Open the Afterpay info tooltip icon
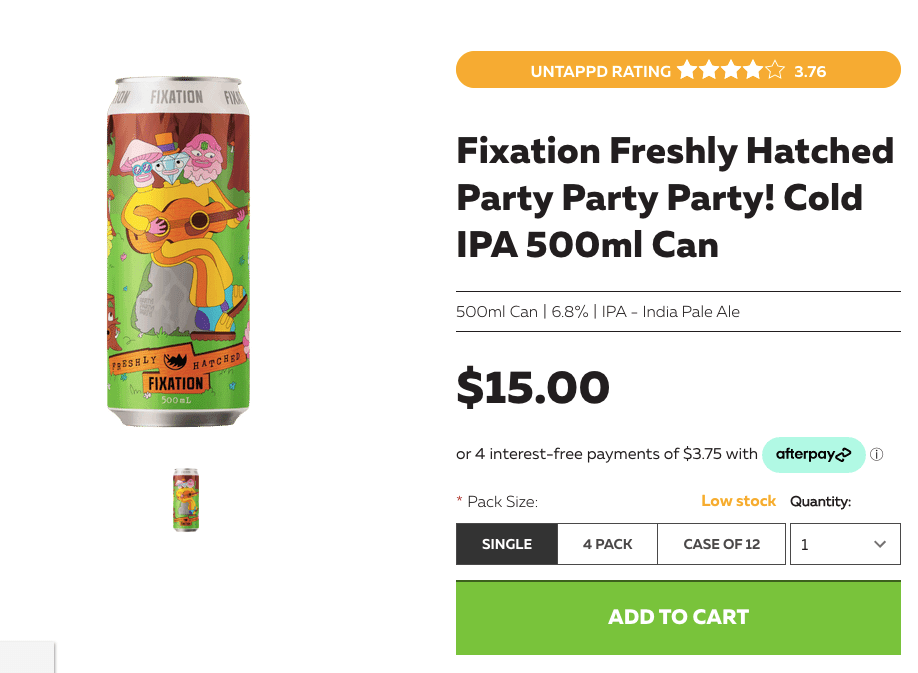The image size is (918, 673). click(x=877, y=454)
